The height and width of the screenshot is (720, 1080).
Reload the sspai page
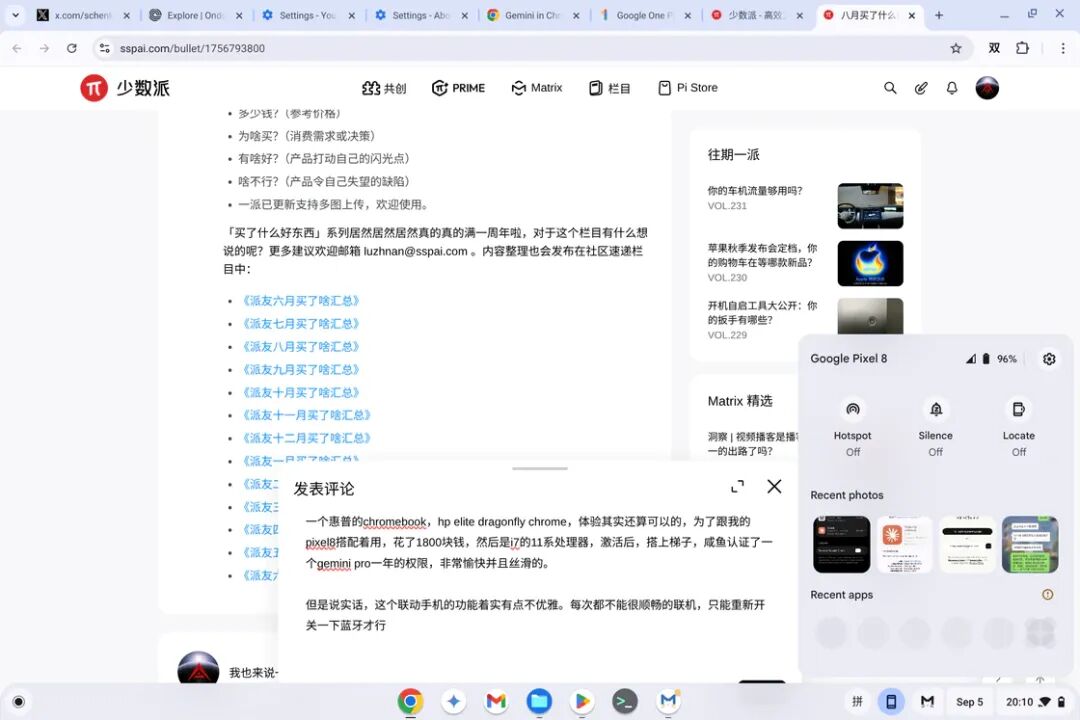coord(72,48)
